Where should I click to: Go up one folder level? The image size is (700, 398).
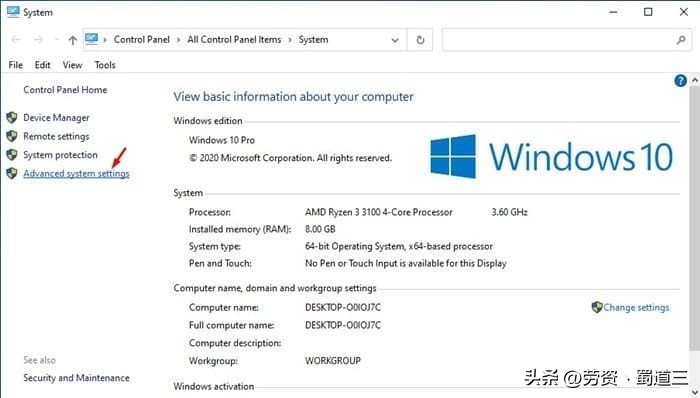click(x=72, y=40)
